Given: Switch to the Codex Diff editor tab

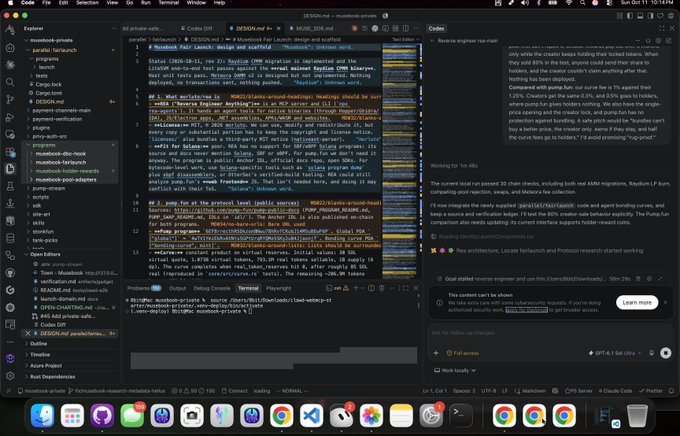Looking at the screenshot, I should pos(199,29).
